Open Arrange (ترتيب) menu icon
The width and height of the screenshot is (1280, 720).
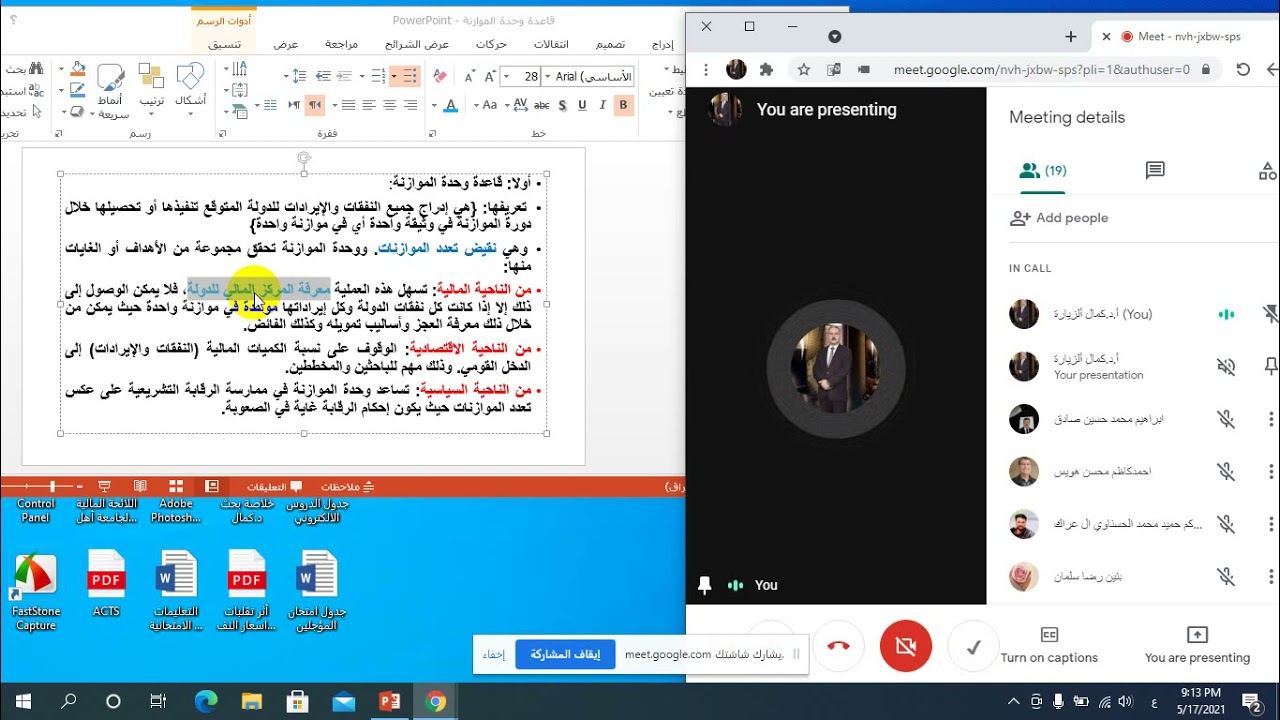coord(152,85)
